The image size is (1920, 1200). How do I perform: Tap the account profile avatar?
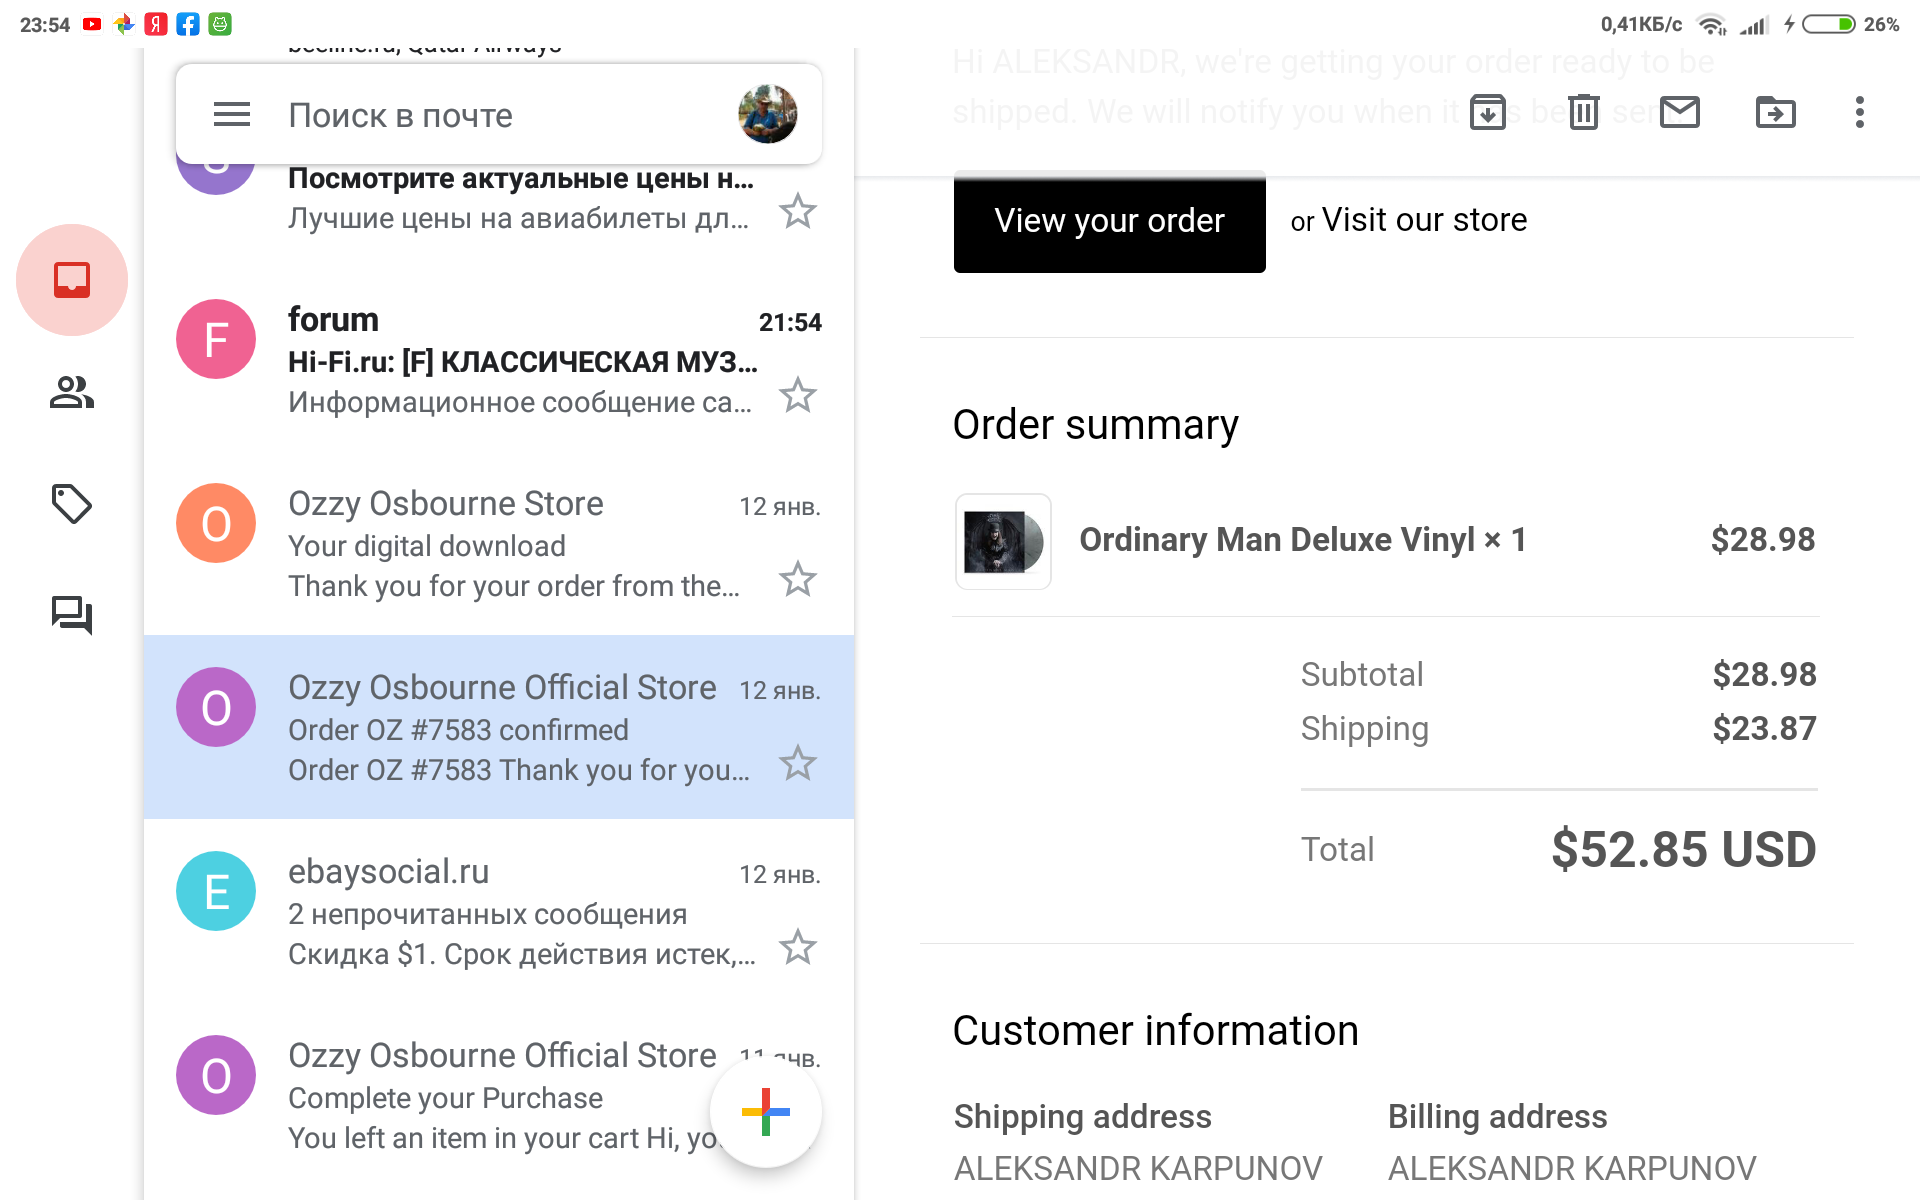[767, 114]
